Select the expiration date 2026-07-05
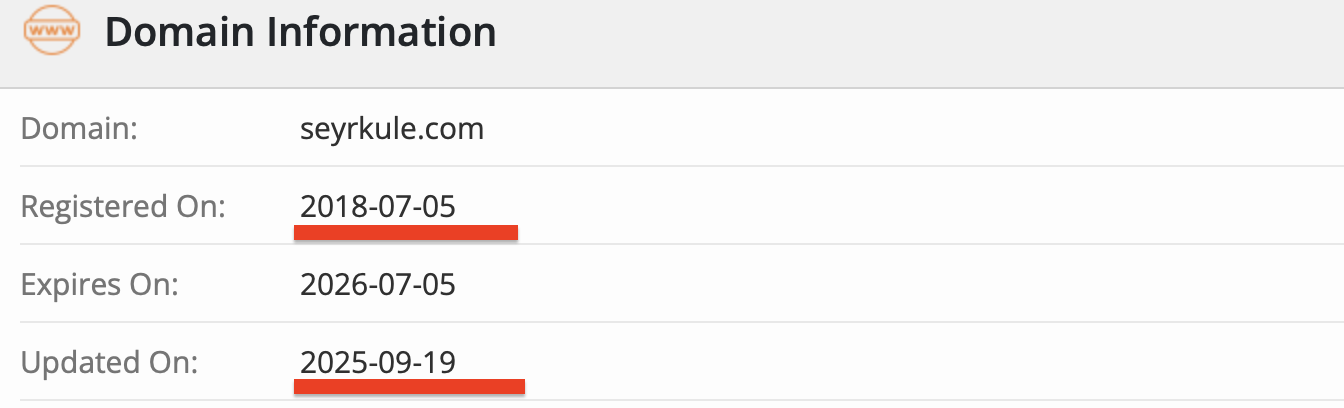 [378, 285]
